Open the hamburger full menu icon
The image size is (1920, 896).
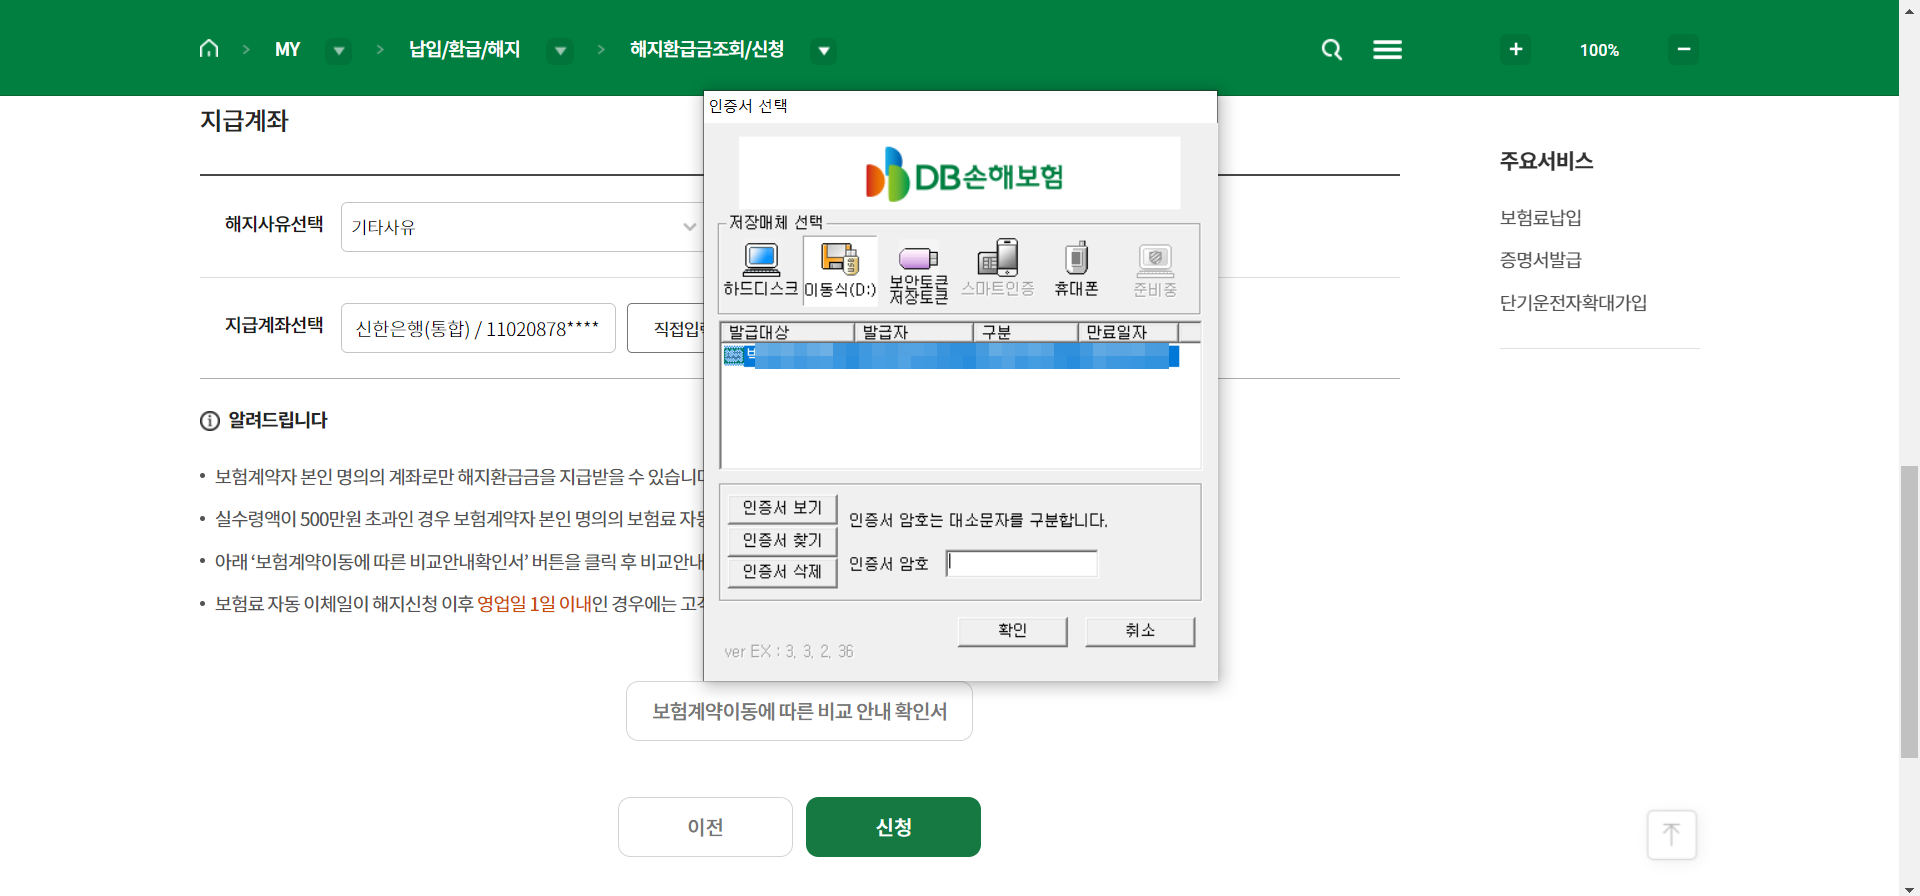click(x=1387, y=49)
